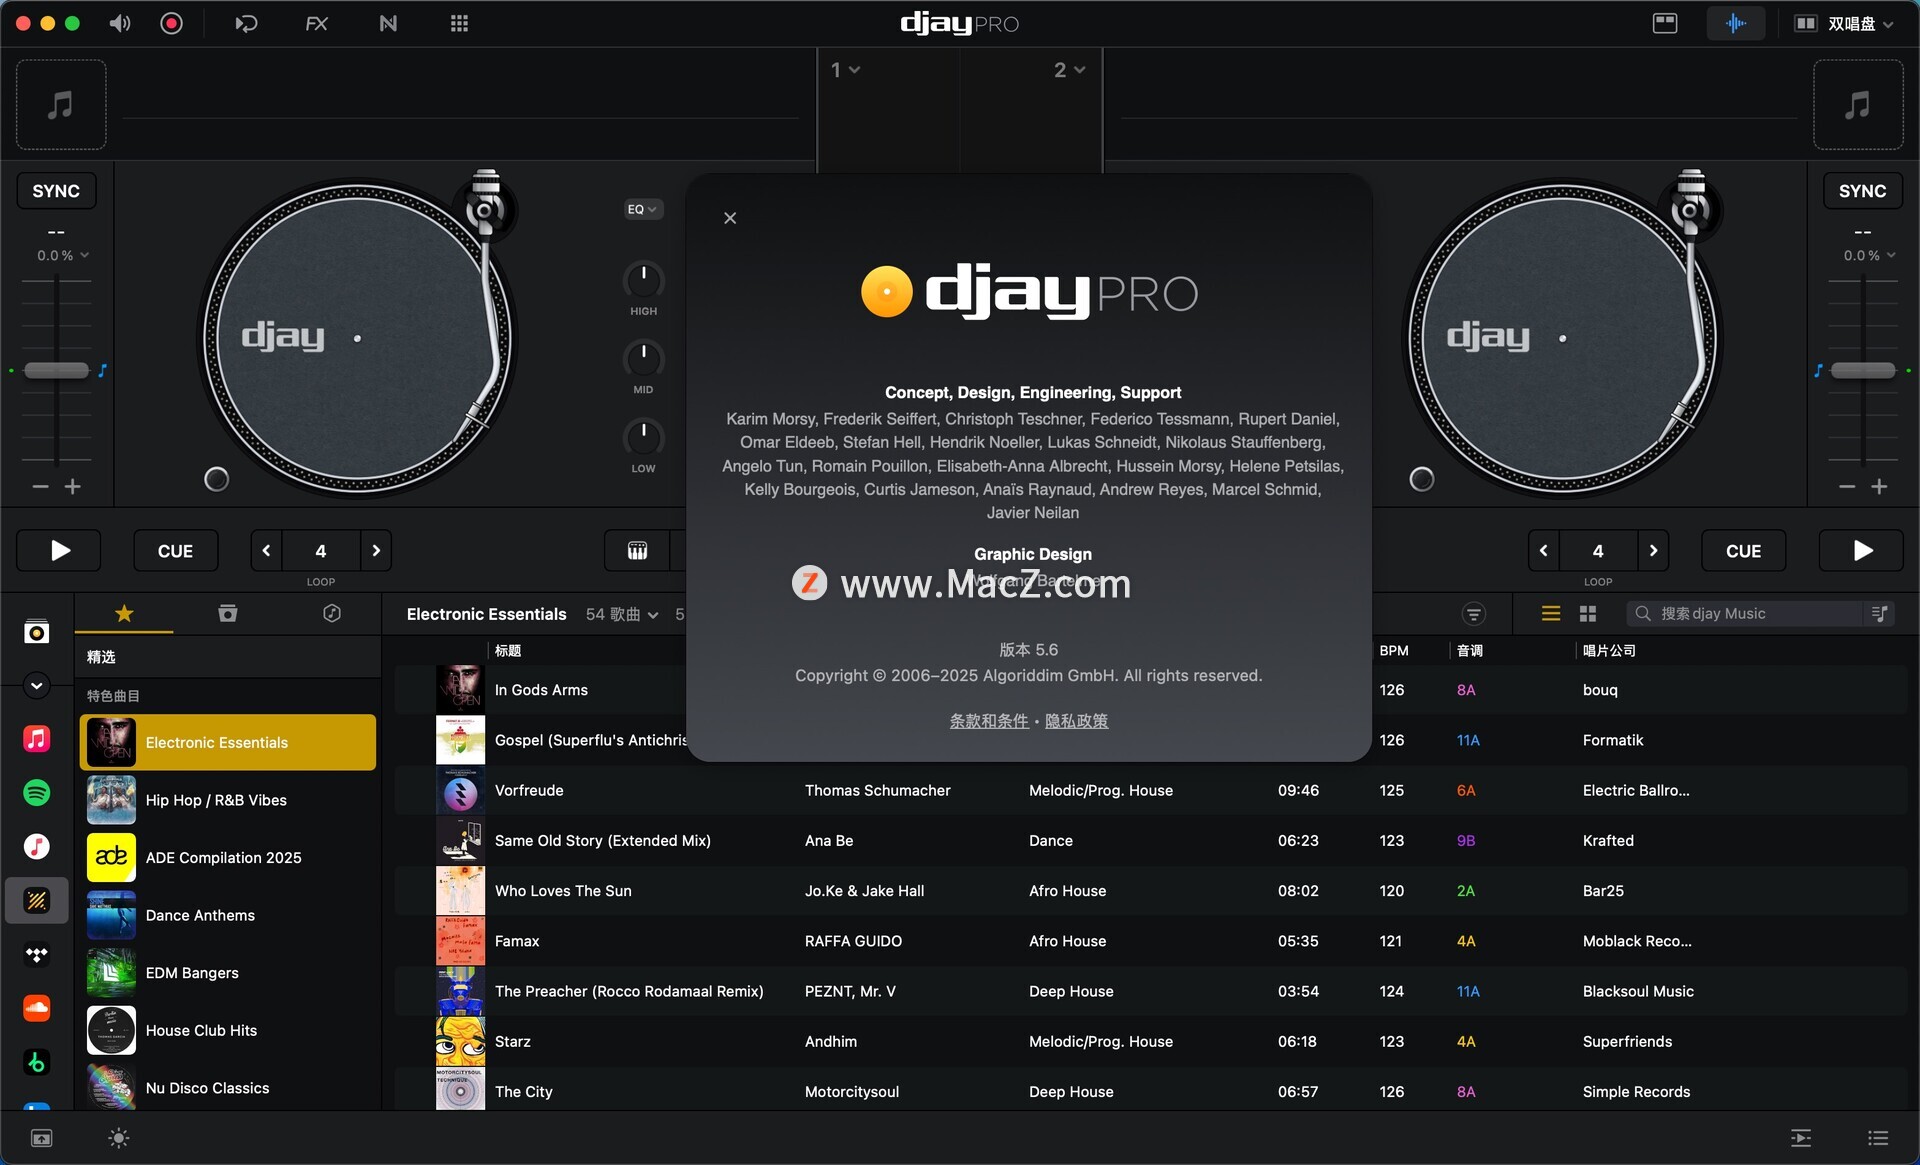Toggle SYNC on the left deck
Image resolution: width=1920 pixels, height=1165 pixels.
point(56,191)
